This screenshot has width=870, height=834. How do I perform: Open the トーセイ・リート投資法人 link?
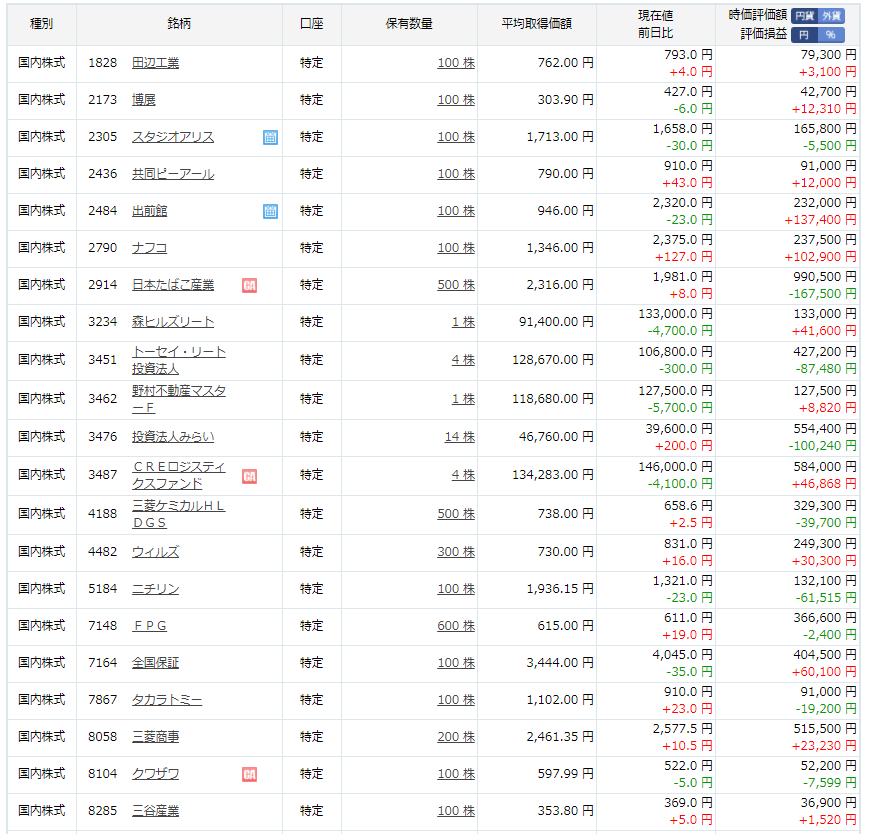(179, 360)
